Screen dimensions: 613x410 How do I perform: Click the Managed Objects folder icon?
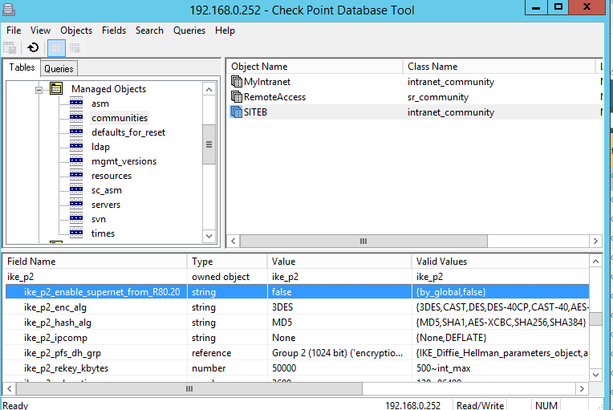point(57,89)
